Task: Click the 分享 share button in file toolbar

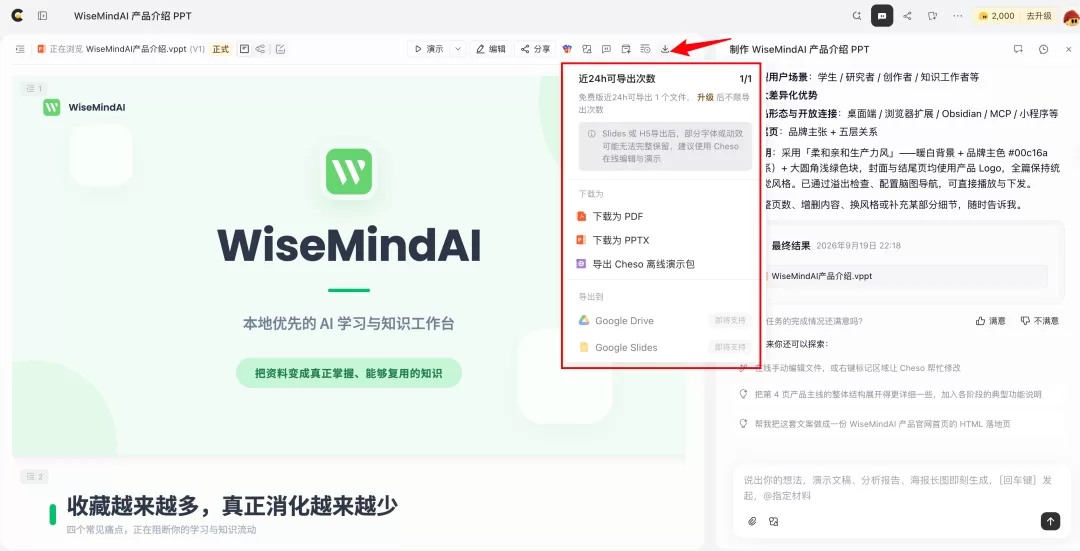Action: (x=535, y=49)
